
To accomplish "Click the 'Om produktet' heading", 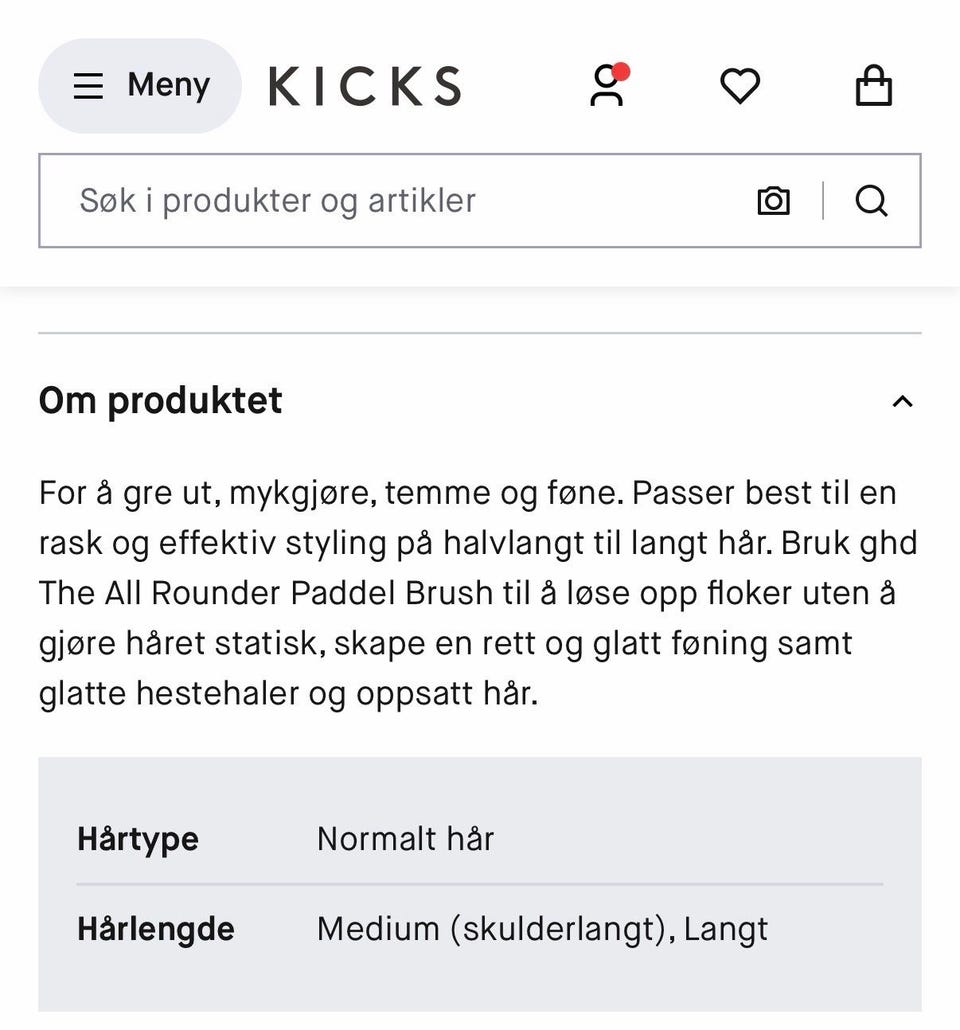I will (161, 401).
